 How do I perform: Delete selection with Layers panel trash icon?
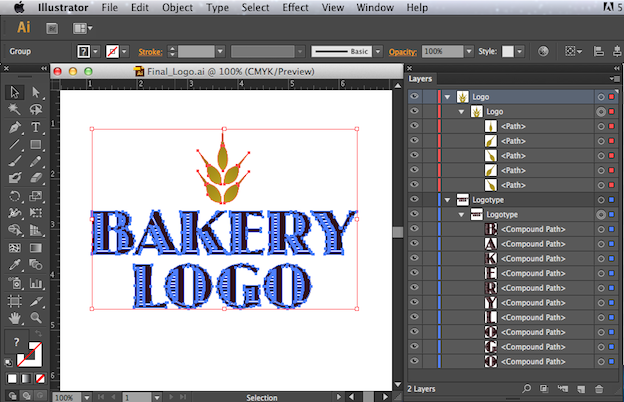coord(599,388)
